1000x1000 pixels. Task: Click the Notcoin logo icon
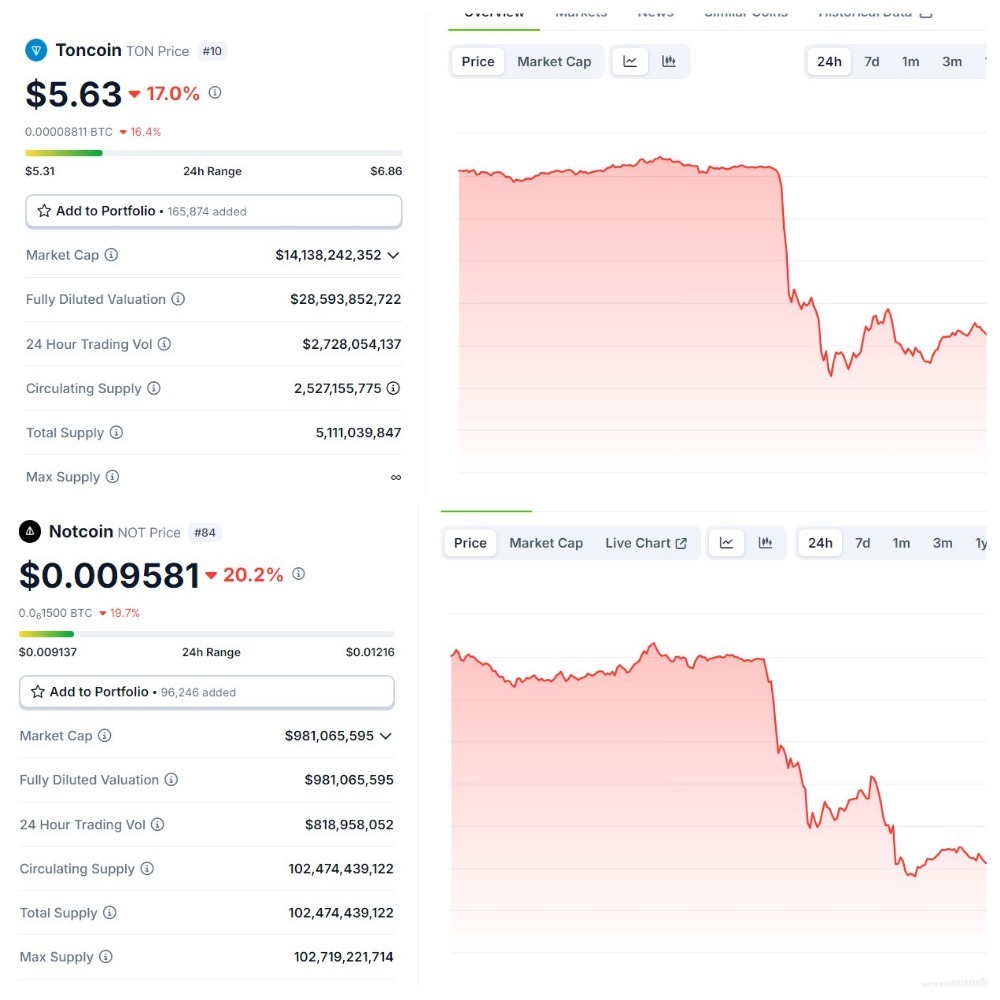pos(30,532)
